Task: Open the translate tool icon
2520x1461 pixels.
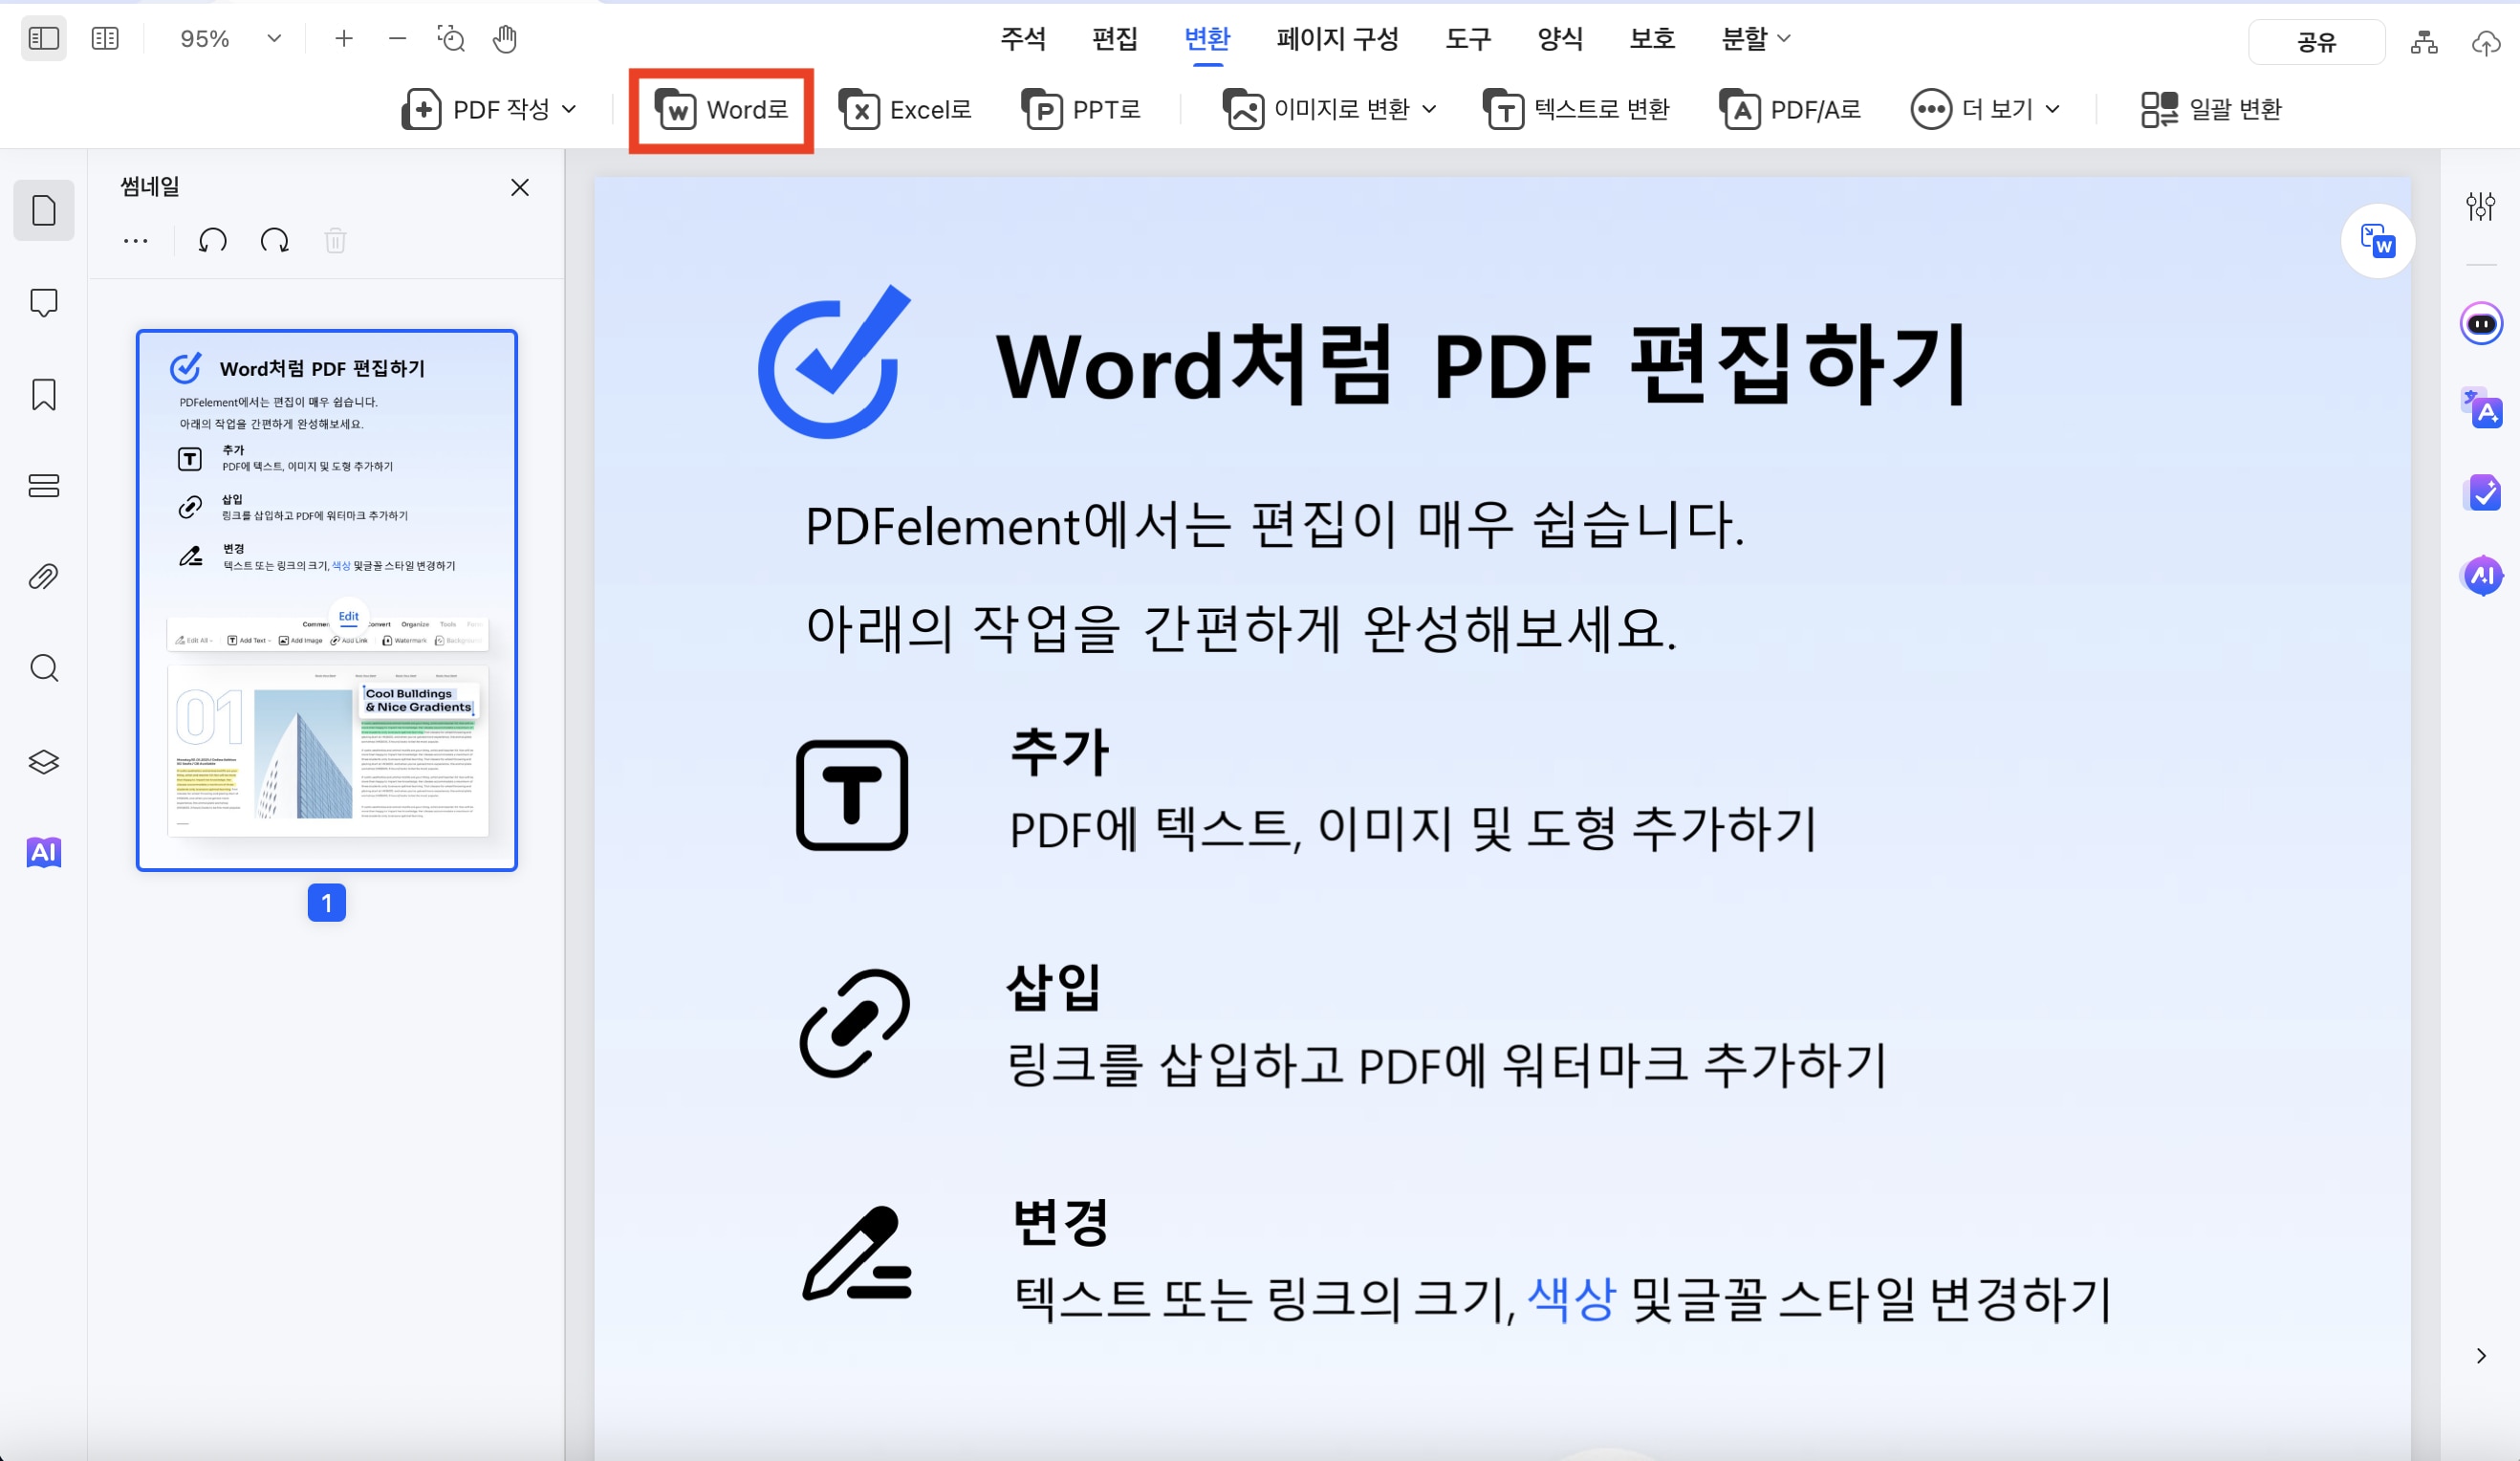Action: point(2482,408)
